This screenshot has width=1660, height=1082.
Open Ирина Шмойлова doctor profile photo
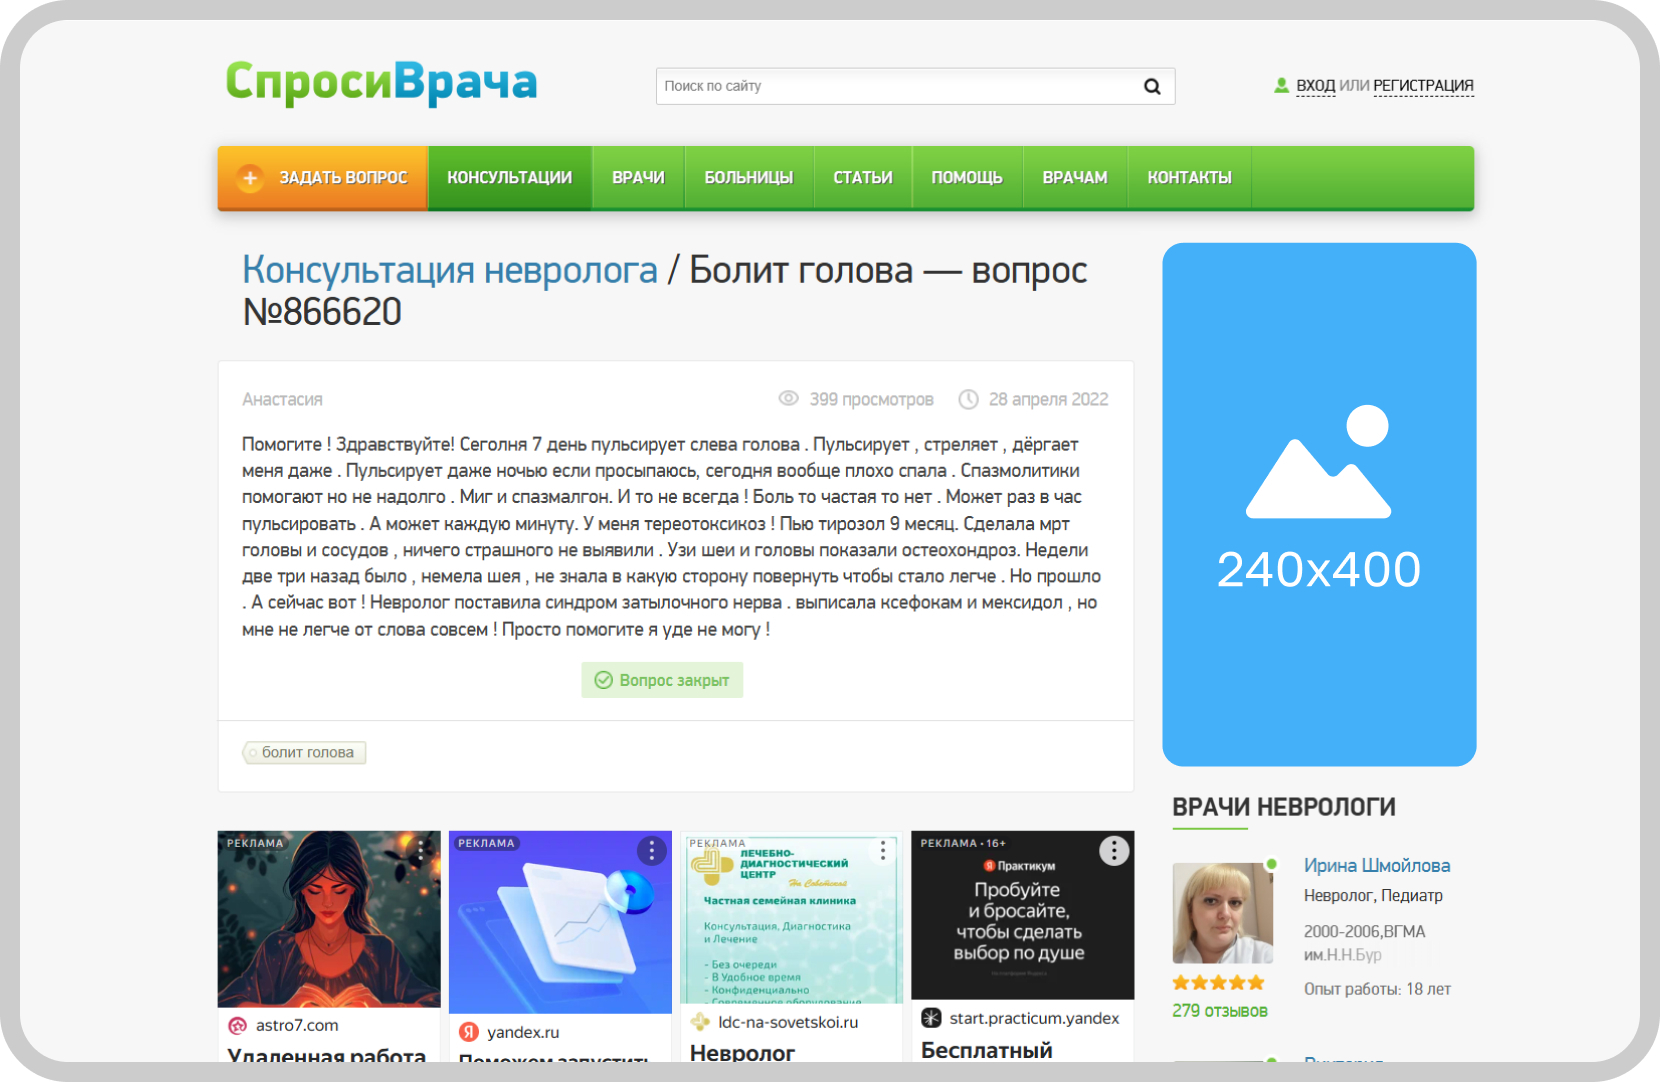point(1222,913)
